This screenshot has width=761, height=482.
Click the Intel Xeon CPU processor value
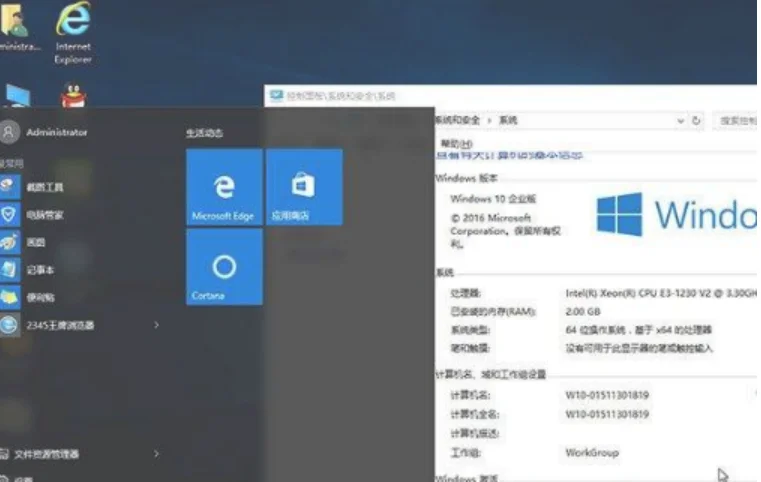point(661,293)
